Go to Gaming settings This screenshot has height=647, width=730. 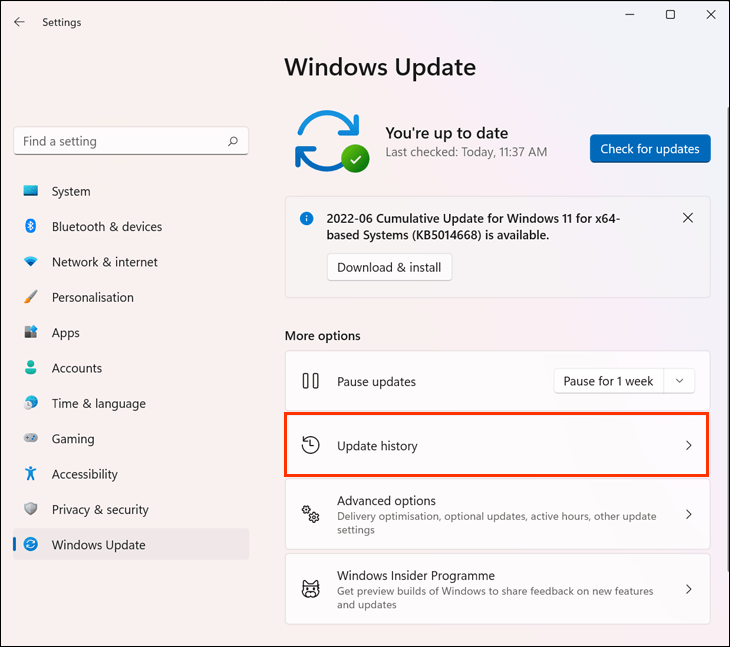coord(131,438)
